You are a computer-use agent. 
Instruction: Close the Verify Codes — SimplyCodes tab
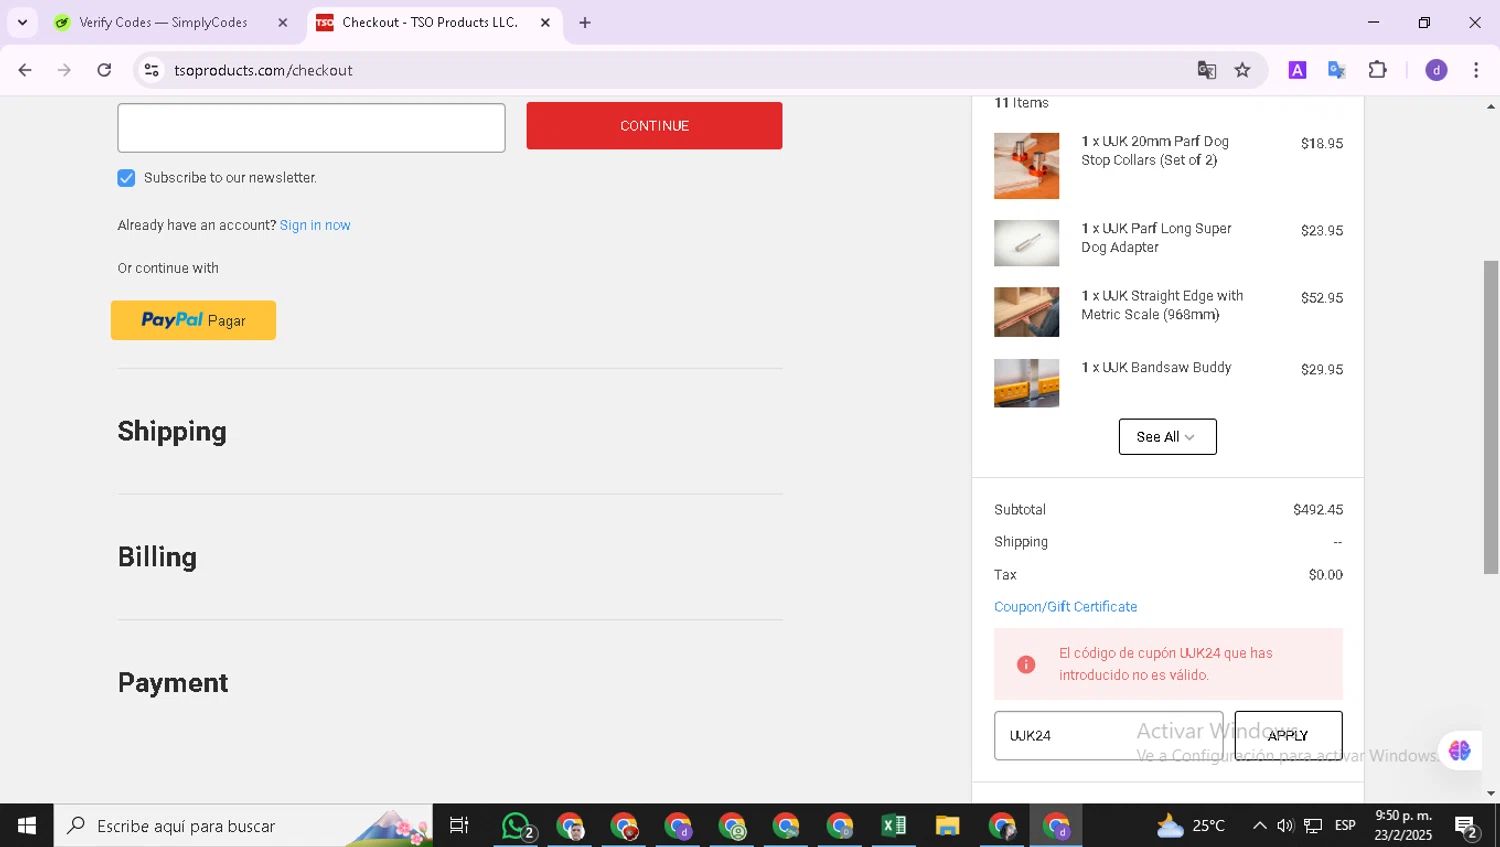[x=282, y=22]
